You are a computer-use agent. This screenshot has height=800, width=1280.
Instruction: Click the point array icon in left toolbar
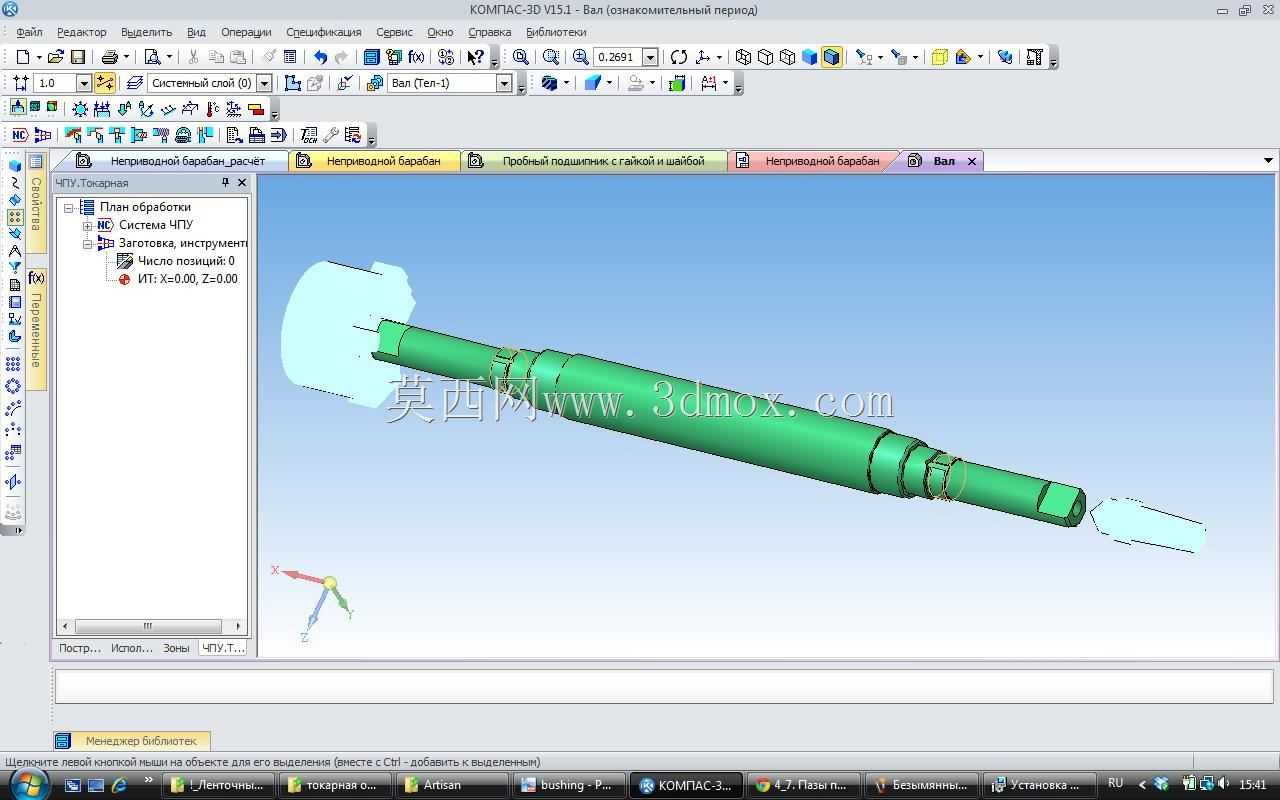tap(14, 364)
